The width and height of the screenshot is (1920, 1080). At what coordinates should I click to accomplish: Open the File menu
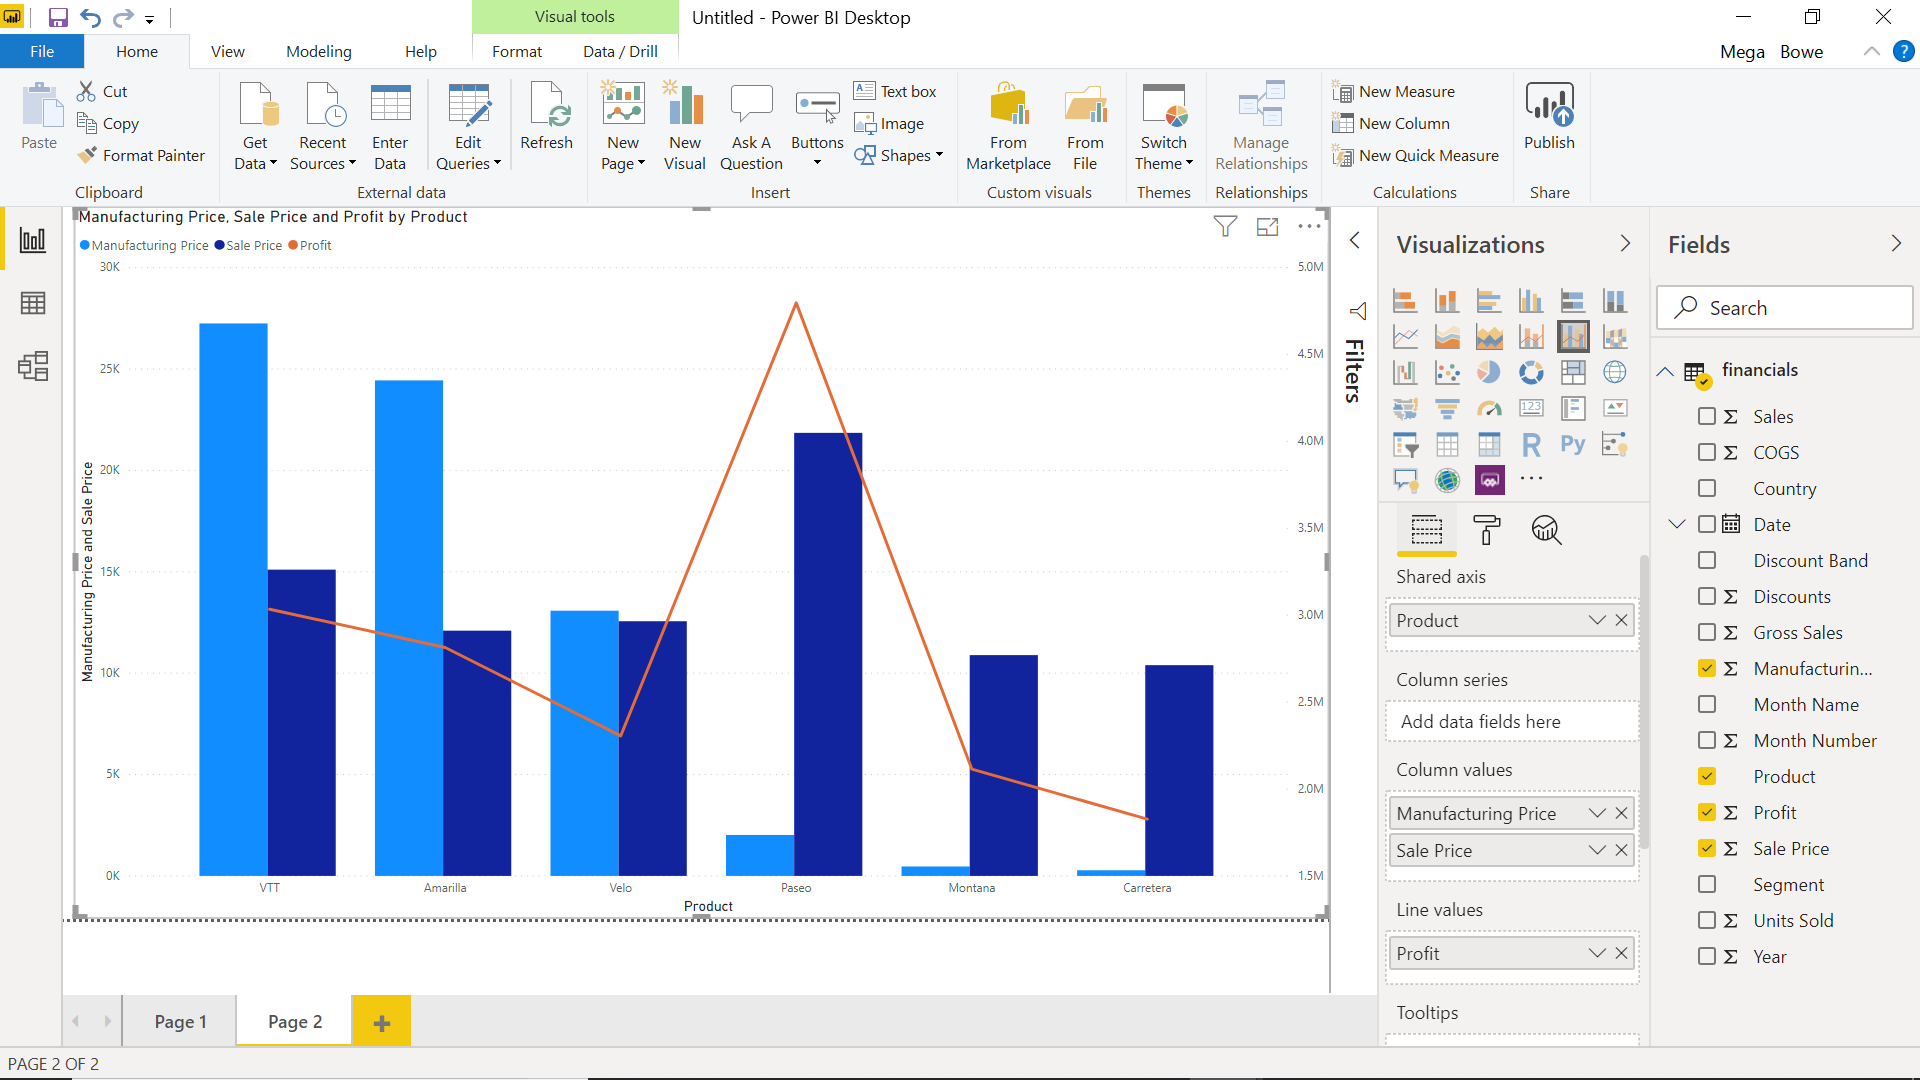click(42, 51)
